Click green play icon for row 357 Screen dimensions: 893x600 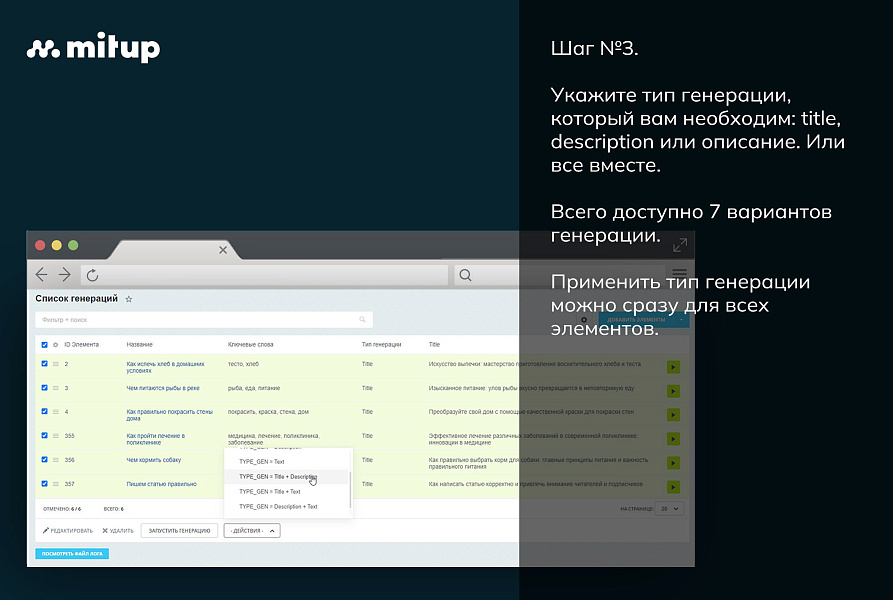coord(673,486)
